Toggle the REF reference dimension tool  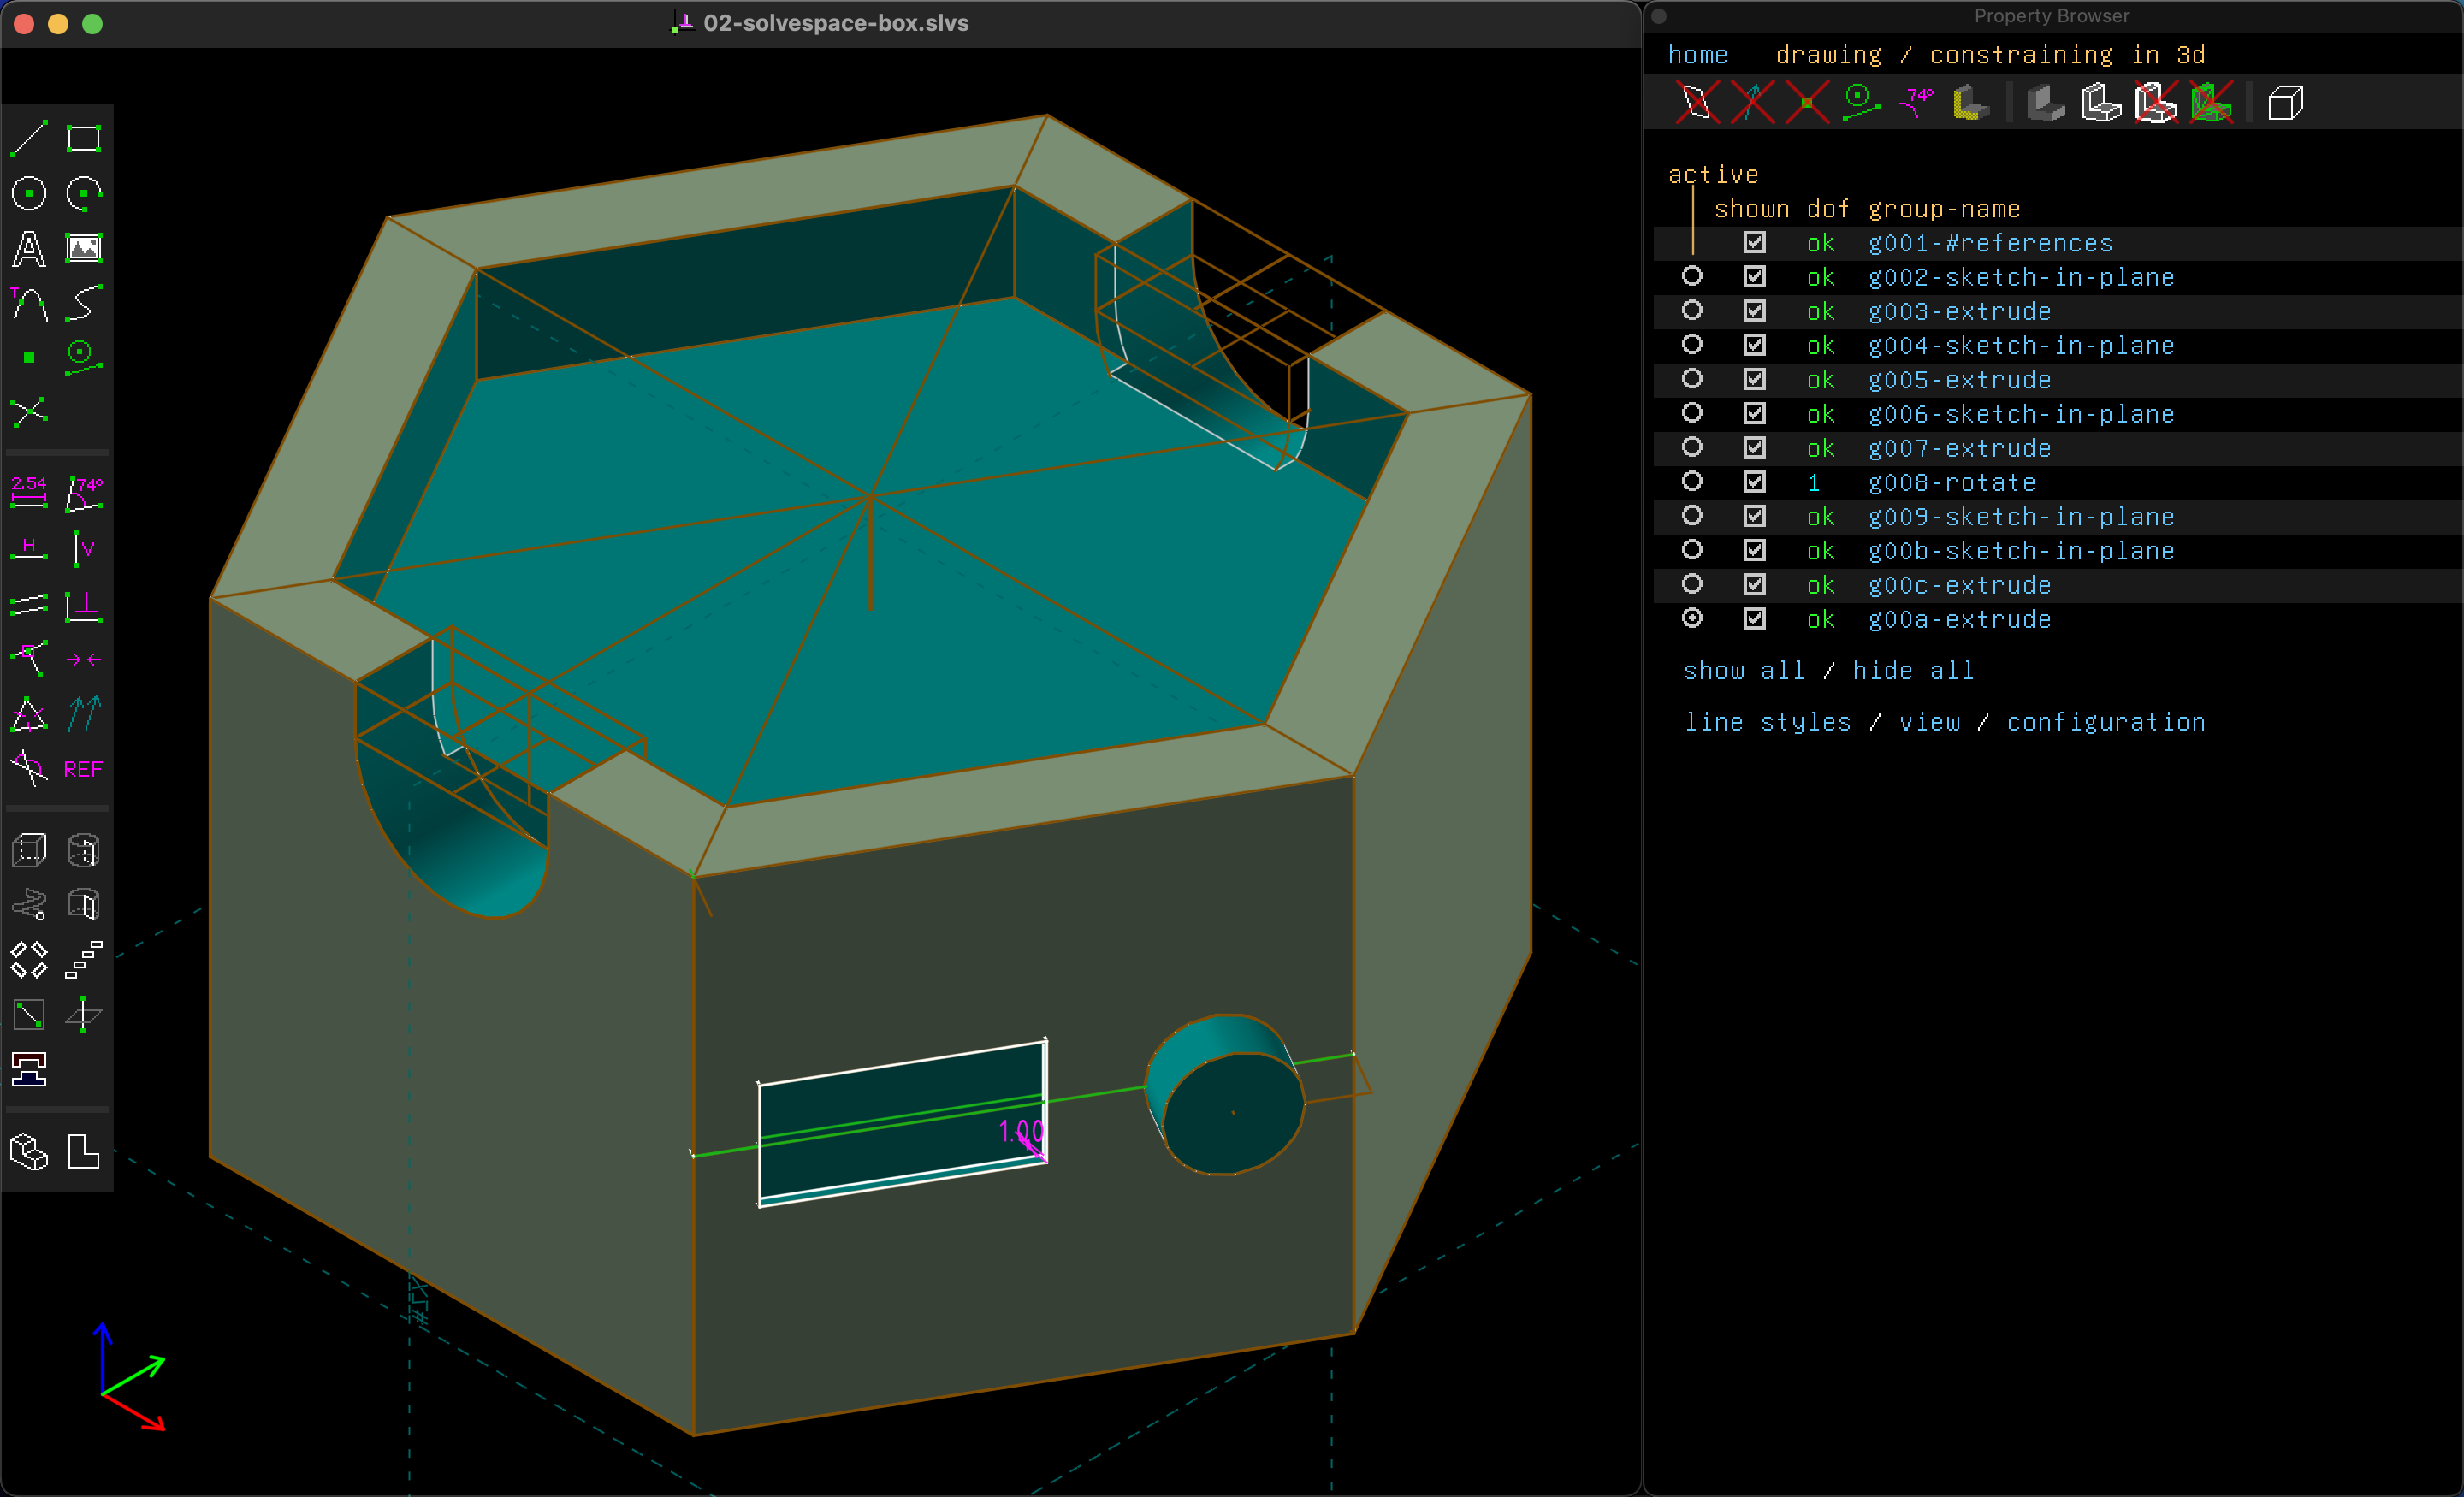pos(83,769)
